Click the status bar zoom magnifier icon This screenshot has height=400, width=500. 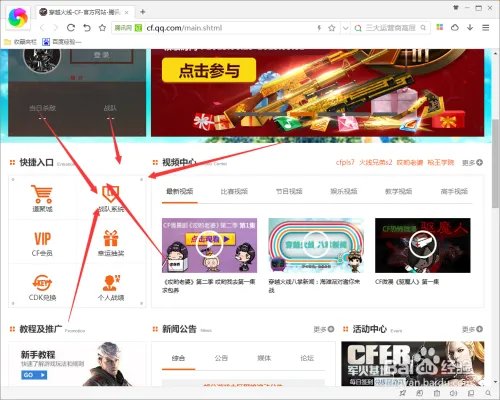click(488, 393)
